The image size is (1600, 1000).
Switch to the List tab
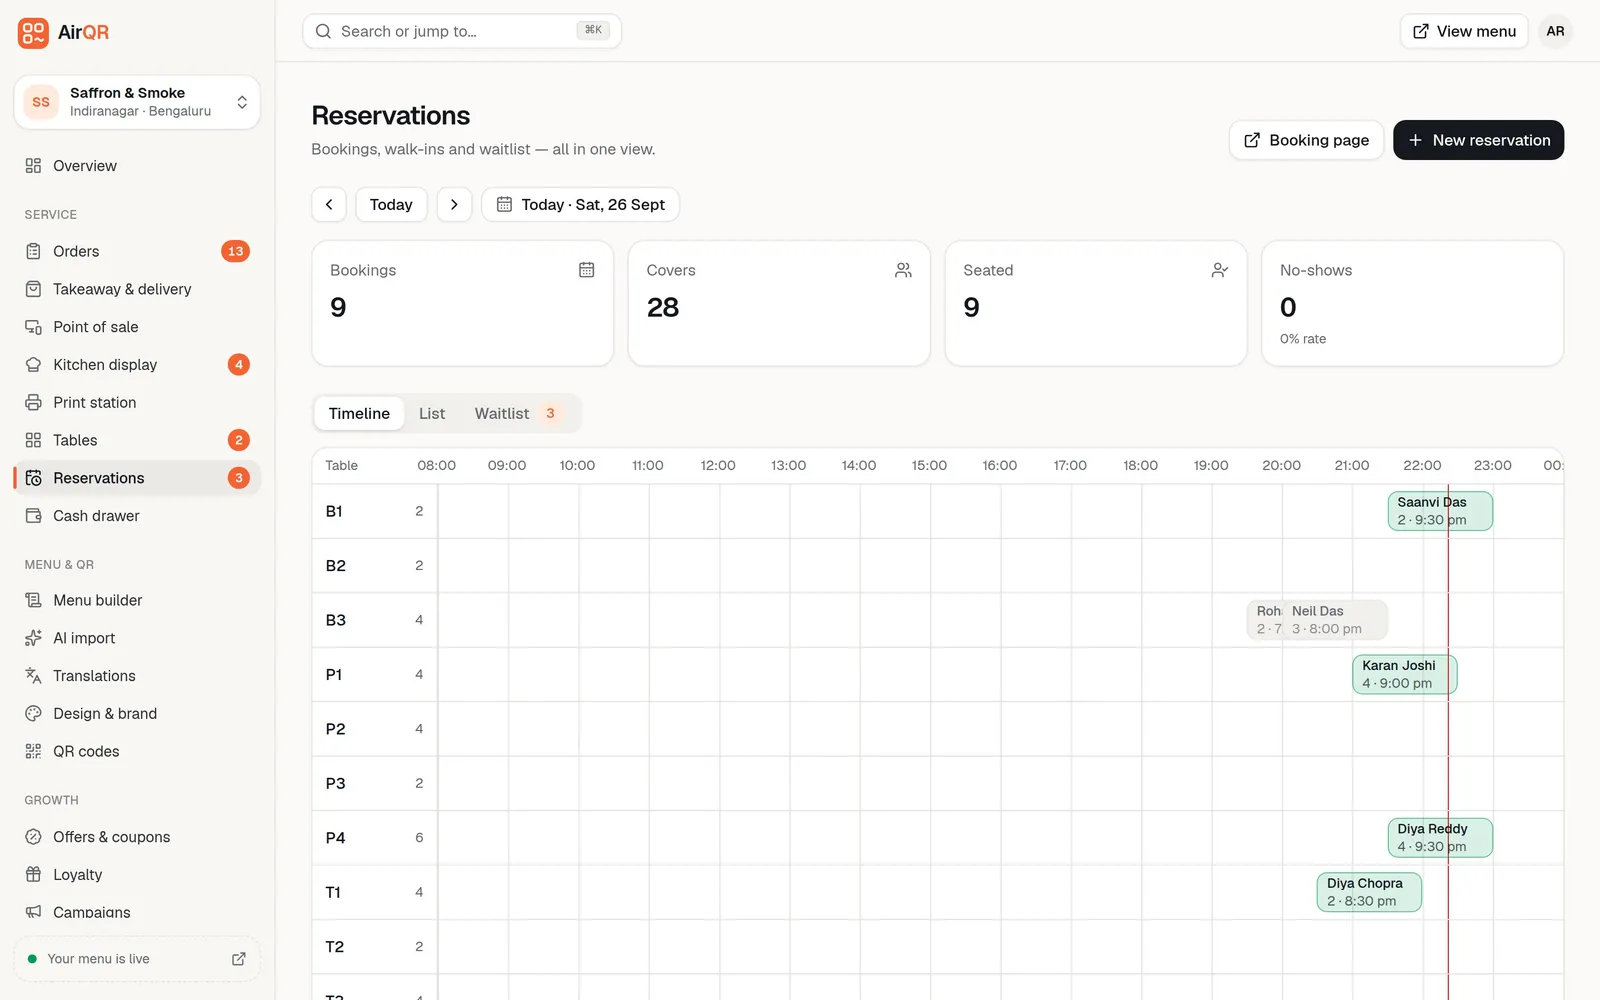pyautogui.click(x=432, y=413)
